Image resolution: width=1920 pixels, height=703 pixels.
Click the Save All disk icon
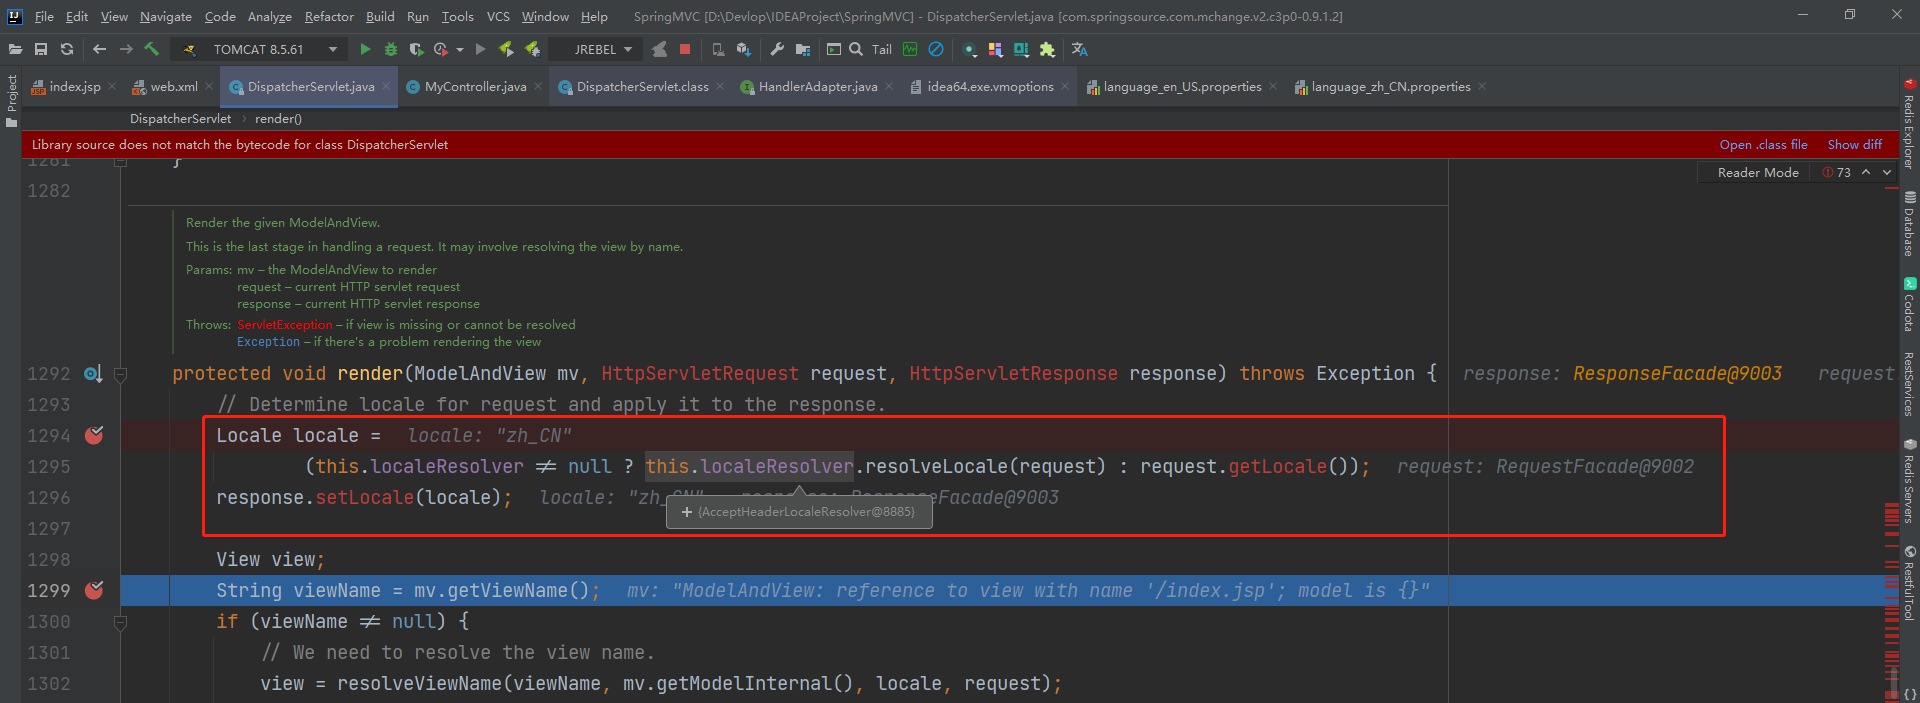pos(41,49)
